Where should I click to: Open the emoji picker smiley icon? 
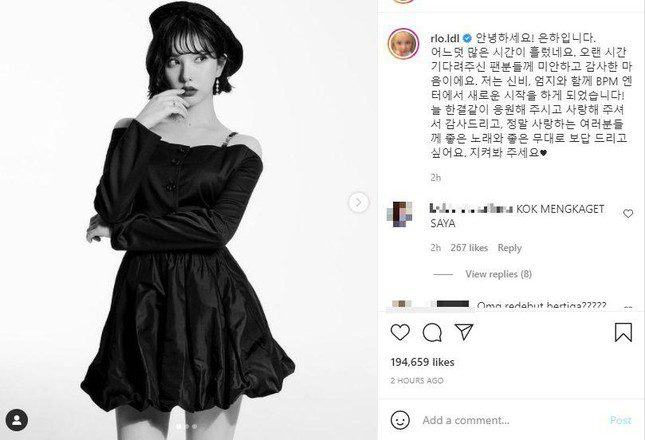(400, 420)
